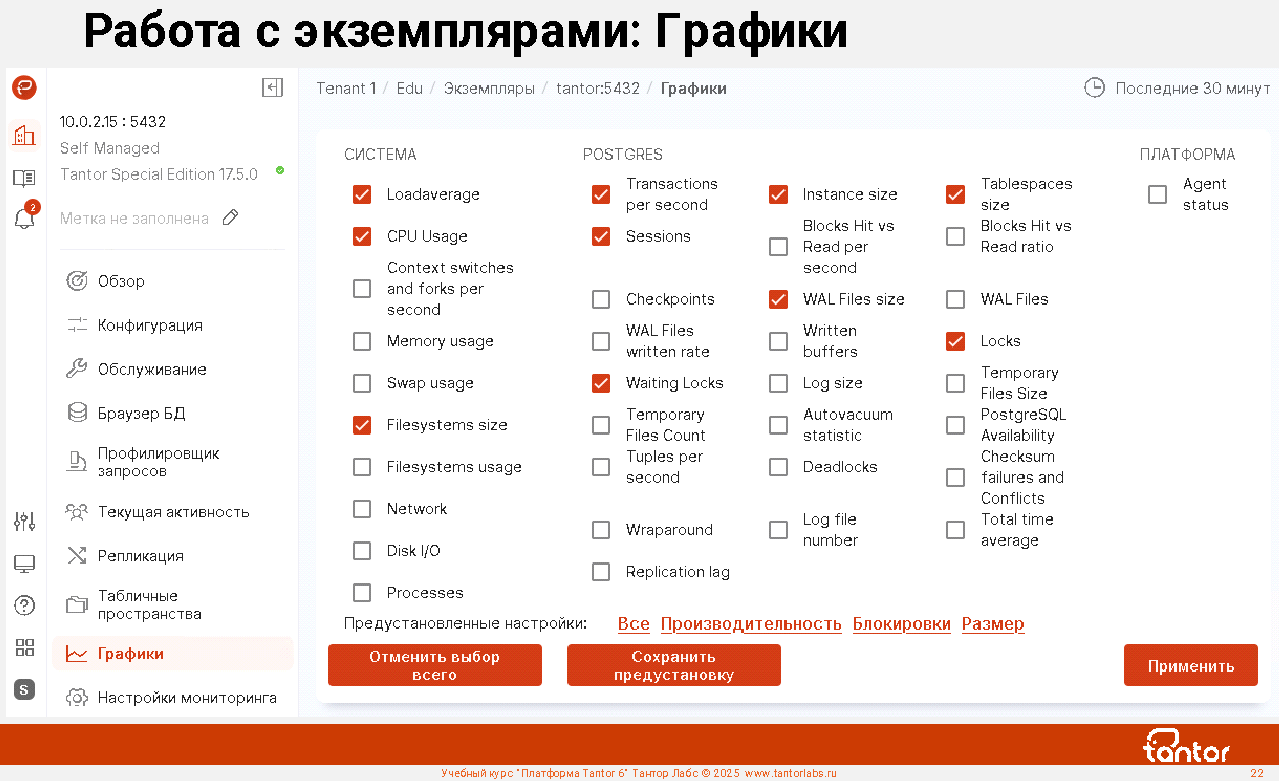This screenshot has height=781, width=1279.
Task: Enable the Memory usage checkbox
Action: pos(362,342)
